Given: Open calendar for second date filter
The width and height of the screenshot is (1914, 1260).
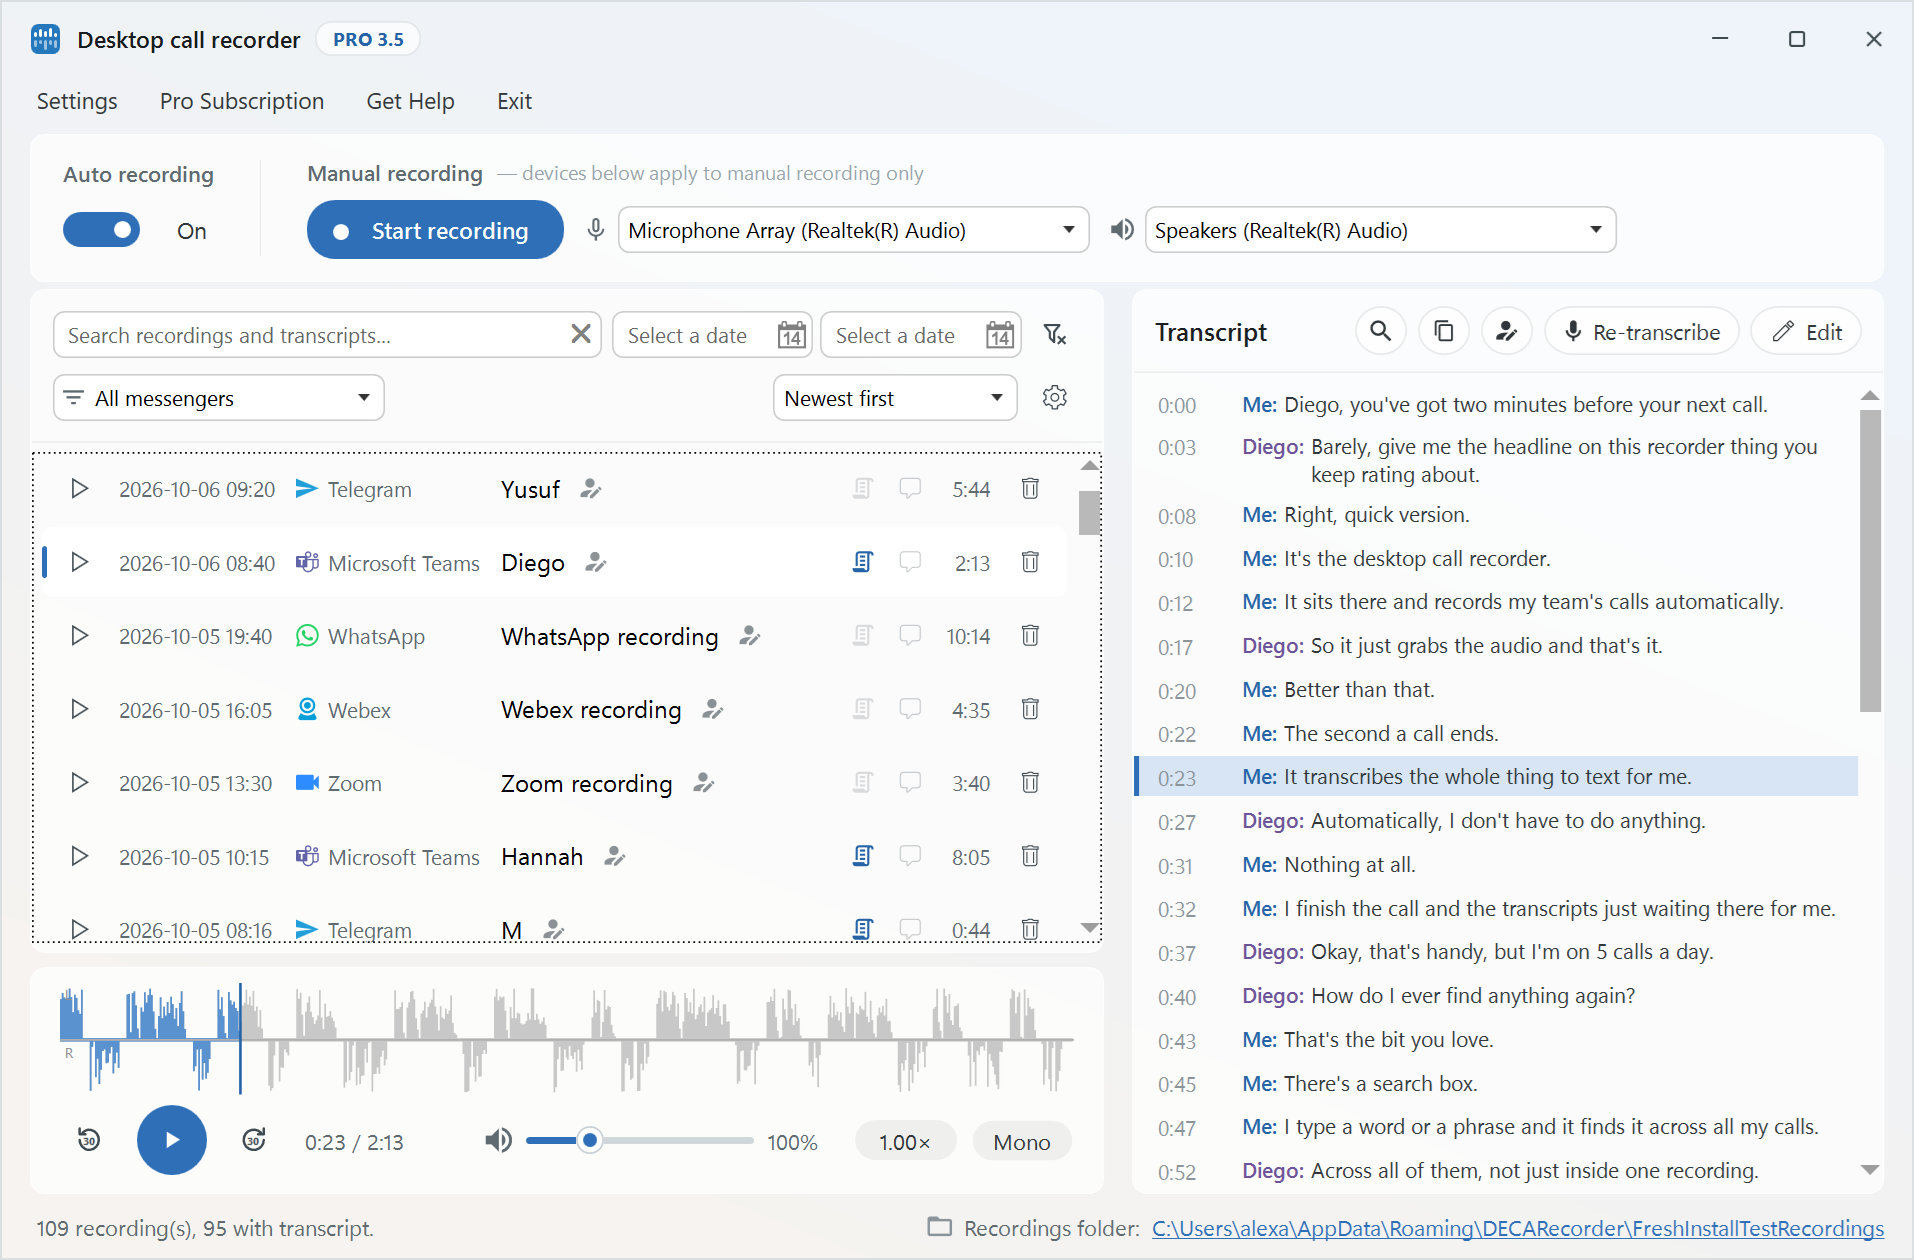Looking at the screenshot, I should point(999,336).
